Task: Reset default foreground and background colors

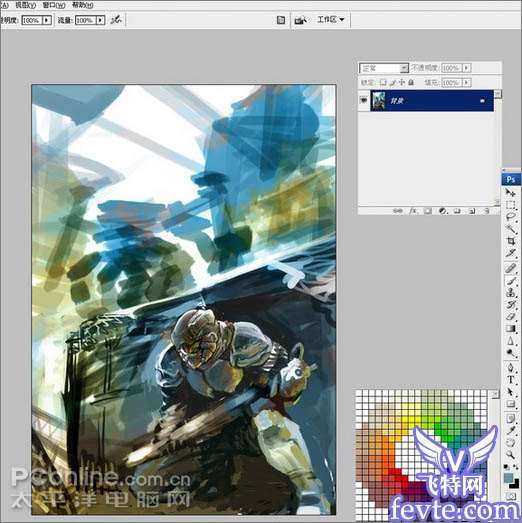Action: point(506,467)
